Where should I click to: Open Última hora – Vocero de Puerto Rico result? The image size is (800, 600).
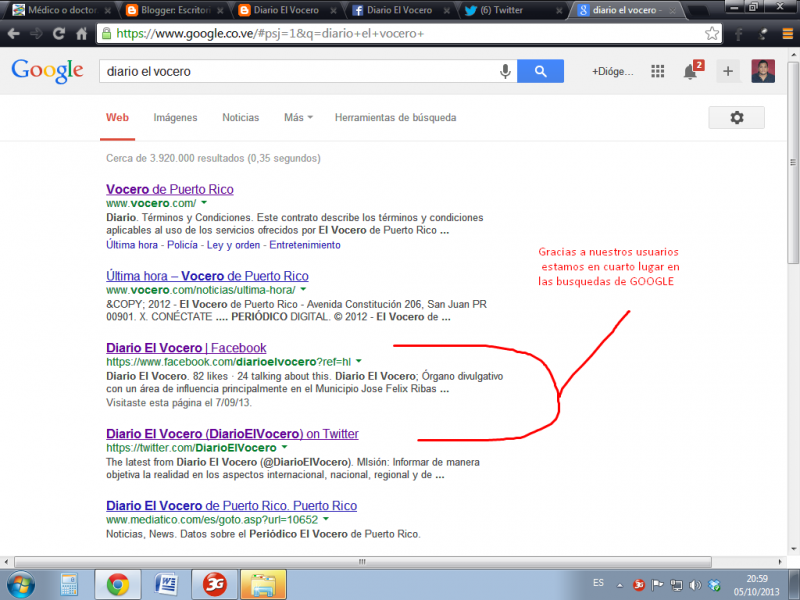coord(207,276)
